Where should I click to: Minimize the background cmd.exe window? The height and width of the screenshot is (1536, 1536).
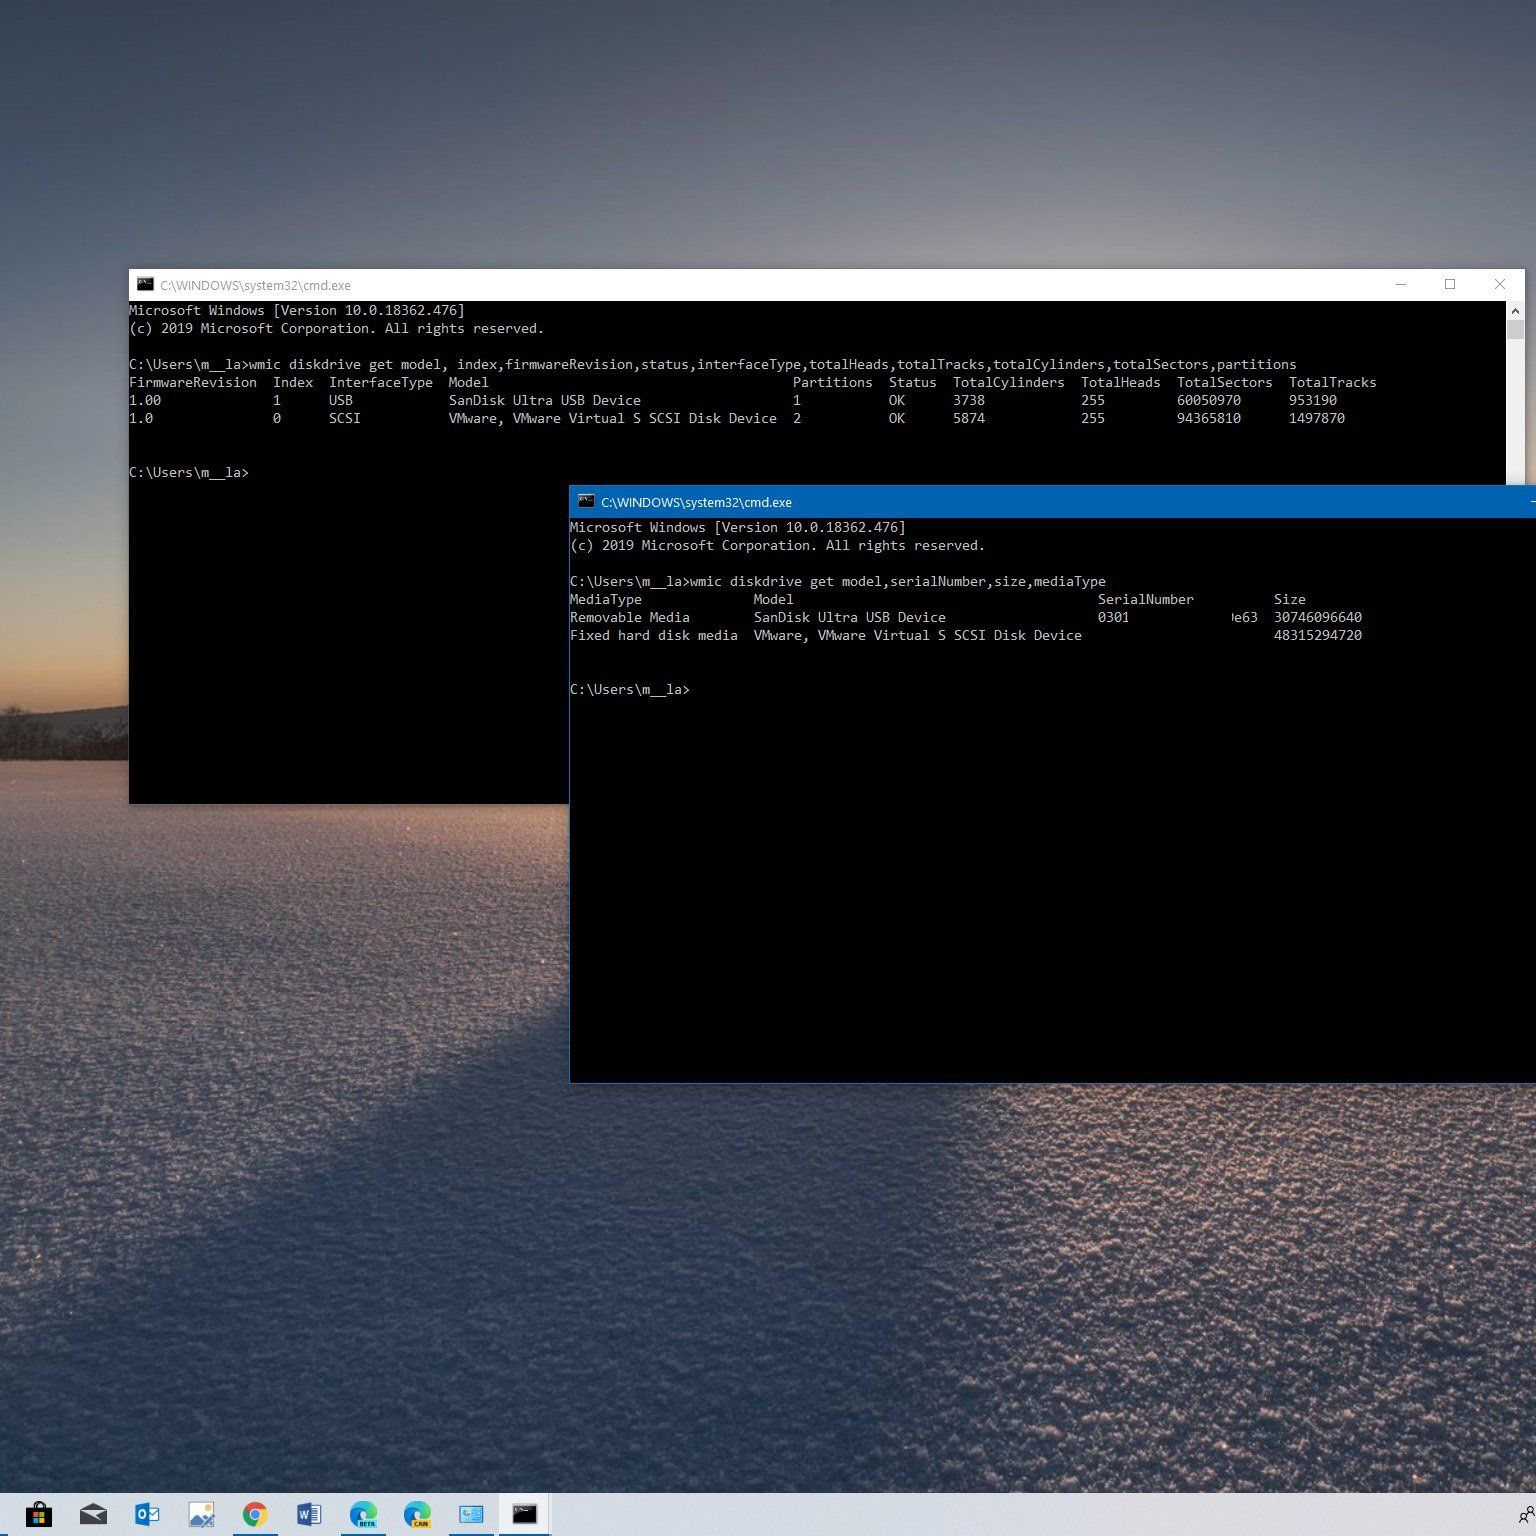[1401, 285]
